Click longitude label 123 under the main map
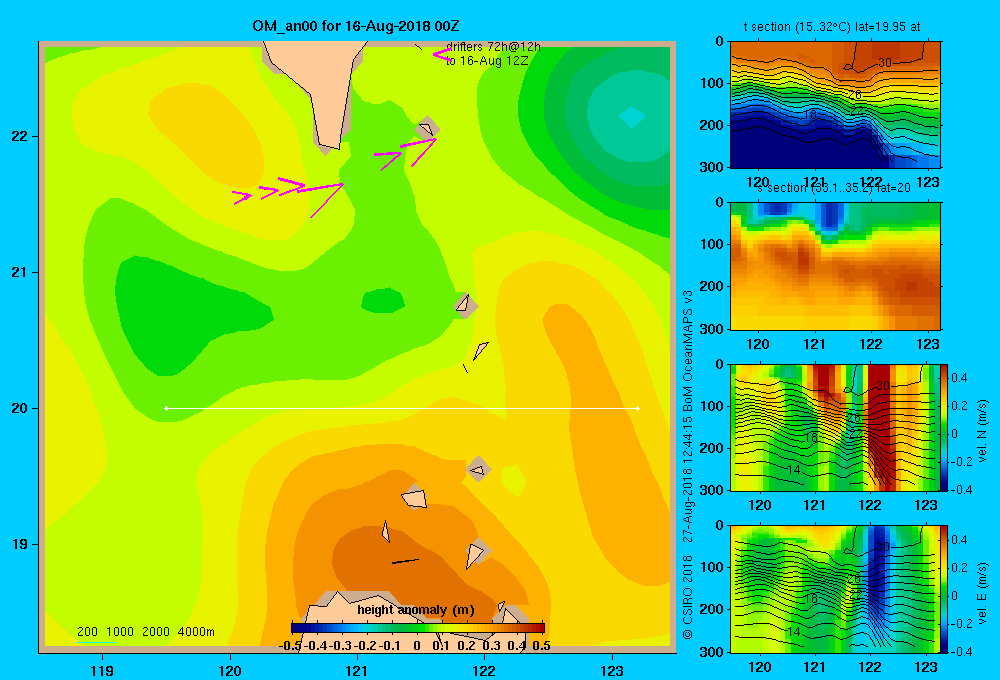Screen dimensions: 1000x680 [612, 670]
